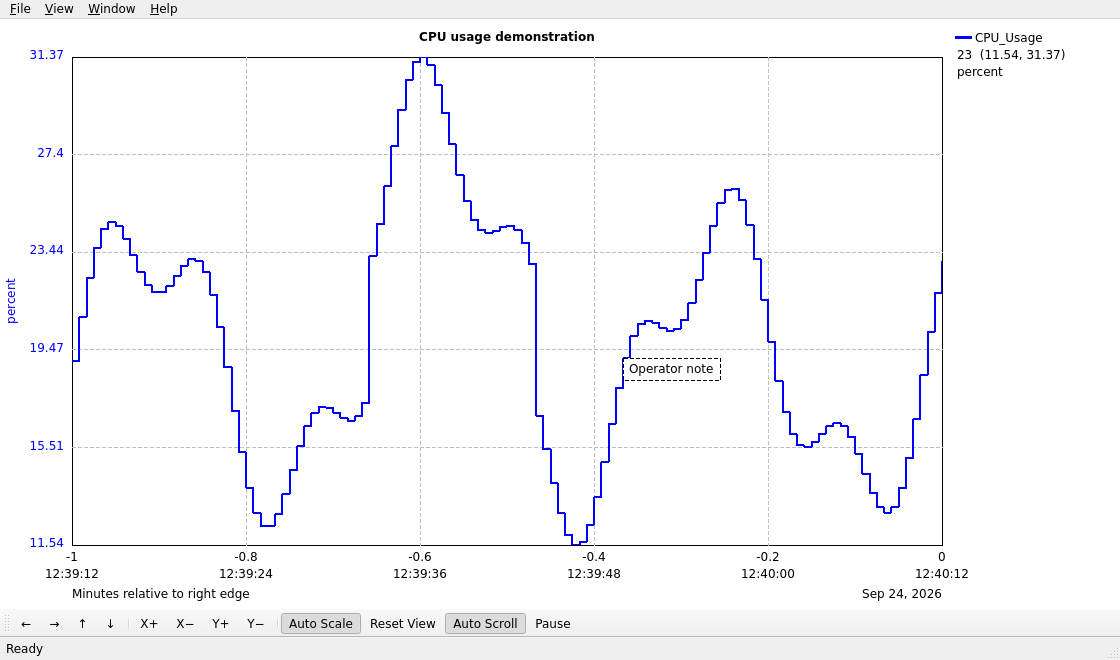
Task: Open the Window menu
Action: point(111,9)
